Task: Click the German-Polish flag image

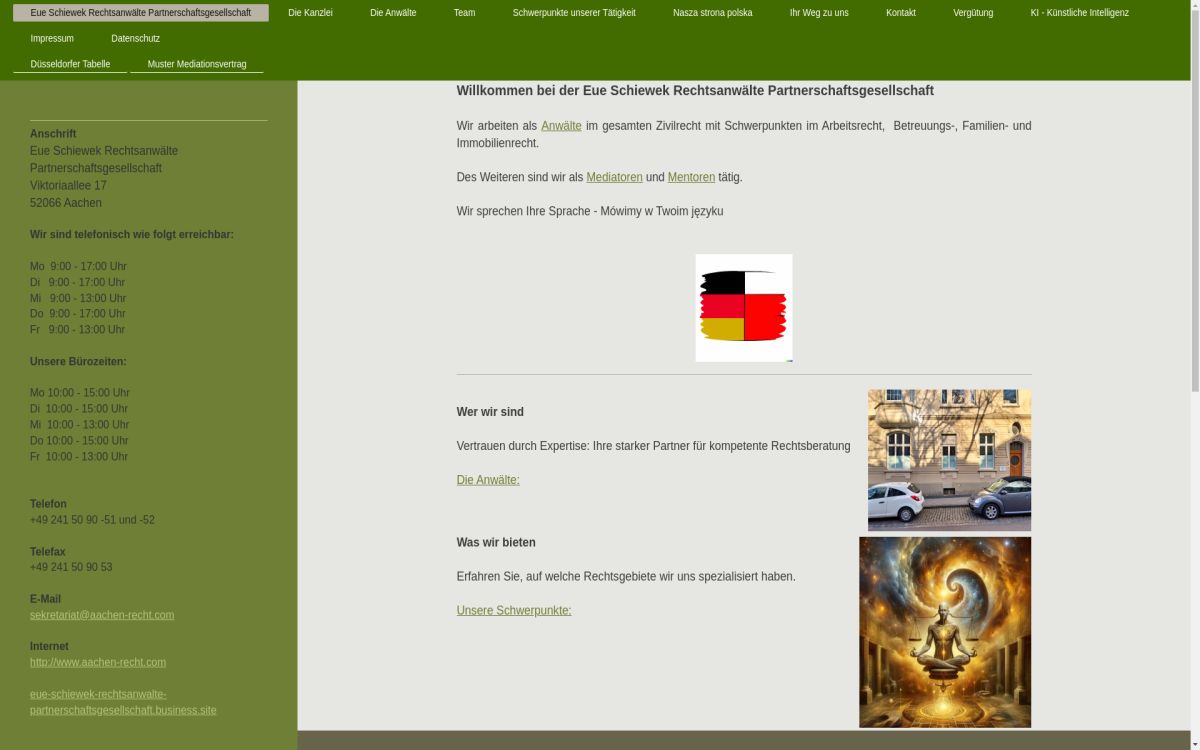Action: (743, 307)
